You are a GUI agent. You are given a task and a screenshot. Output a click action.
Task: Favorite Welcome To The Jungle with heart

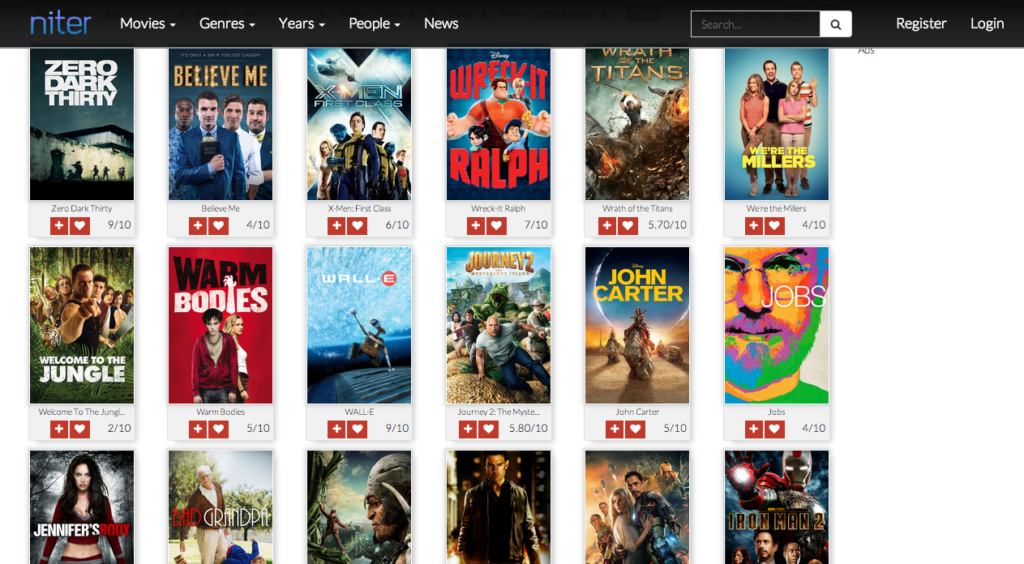coord(80,430)
